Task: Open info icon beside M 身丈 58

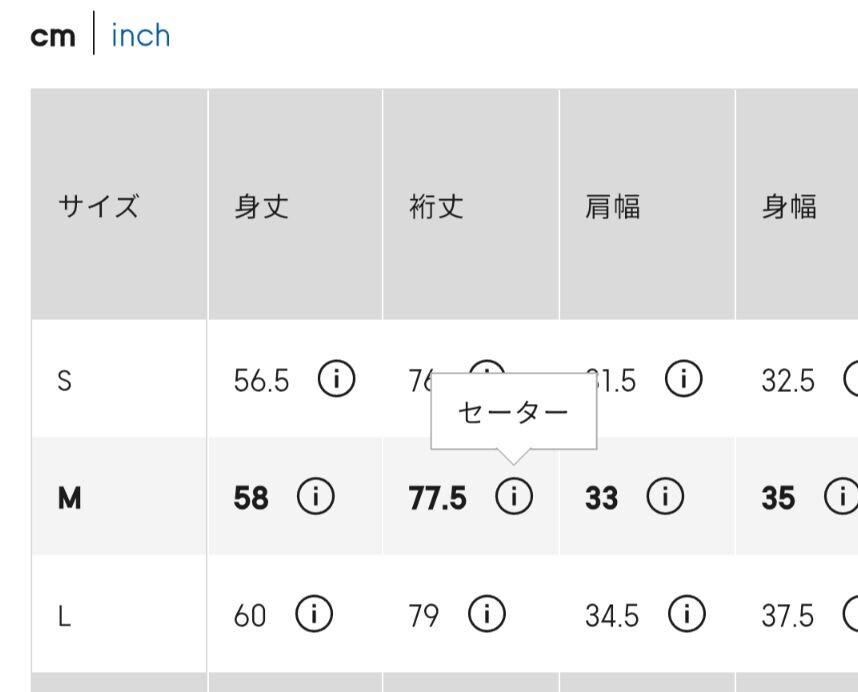Action: pos(316,496)
